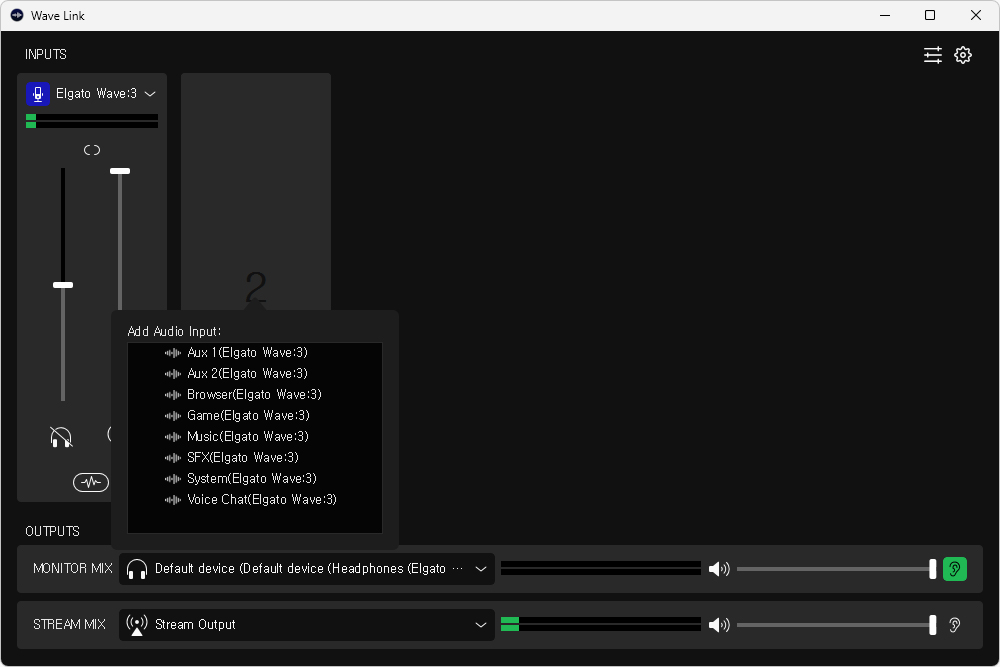Click the headphones icon in Monitor Mix

tap(136, 569)
